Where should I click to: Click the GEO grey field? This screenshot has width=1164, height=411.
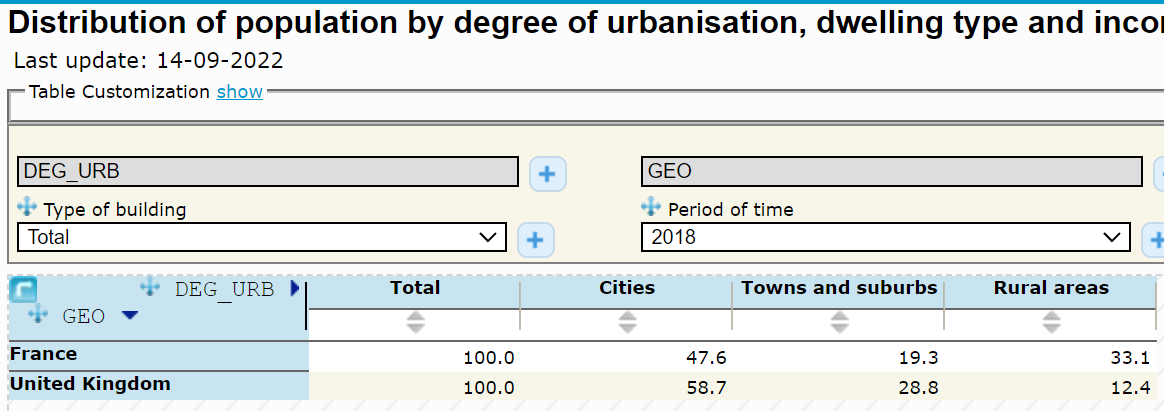click(x=892, y=171)
